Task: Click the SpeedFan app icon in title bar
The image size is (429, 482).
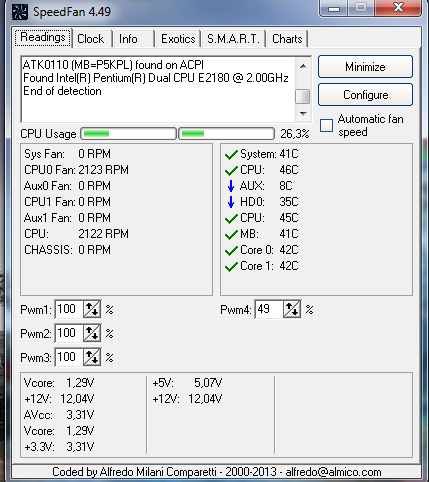Action: click(19, 12)
